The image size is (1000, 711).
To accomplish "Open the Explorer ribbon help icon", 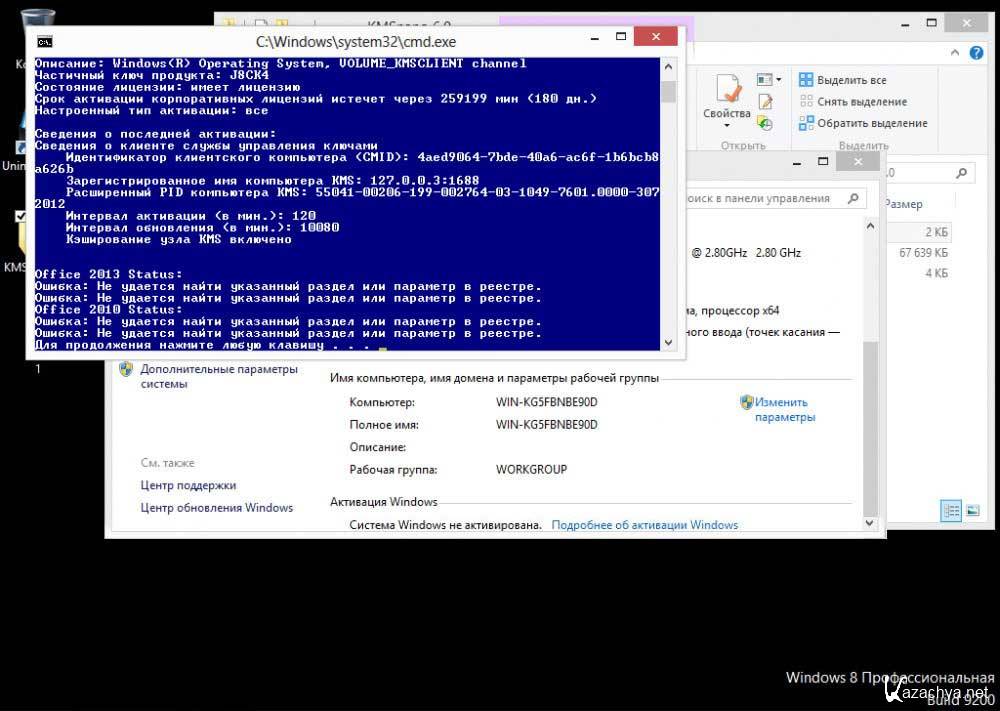I will tap(977, 53).
